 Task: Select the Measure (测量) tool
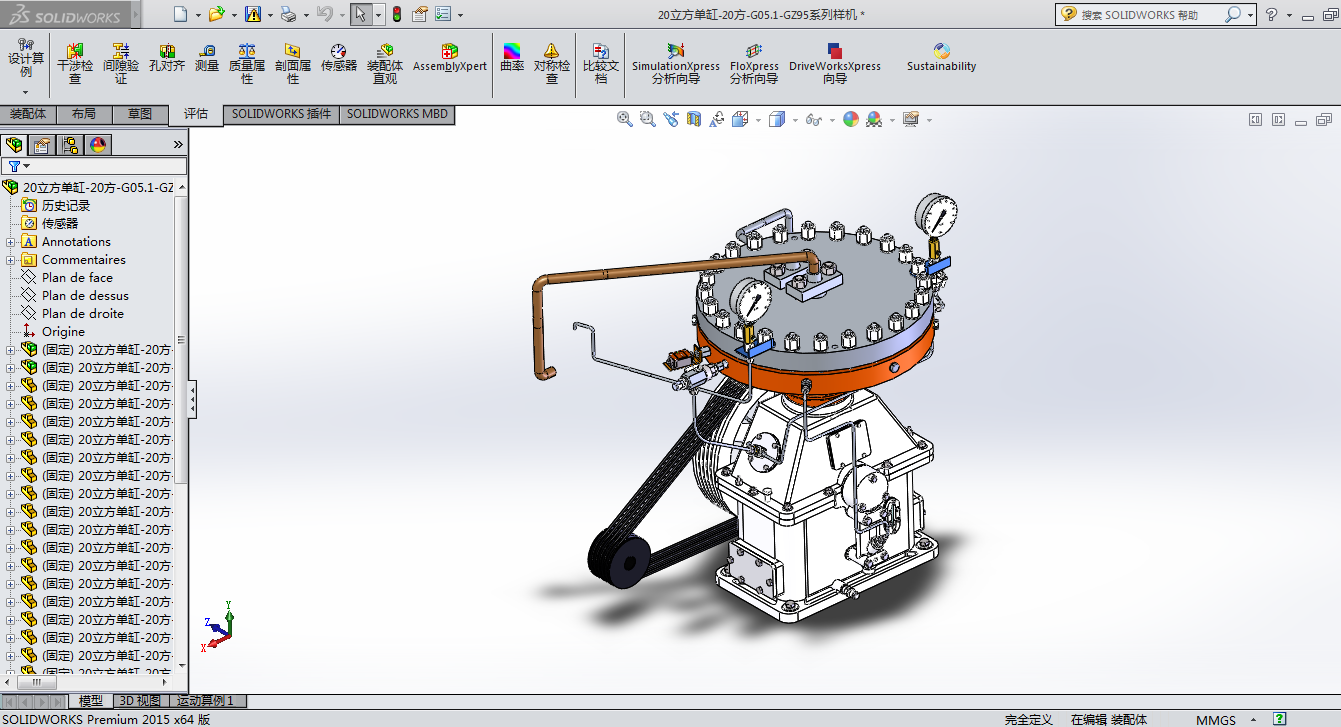click(x=207, y=58)
